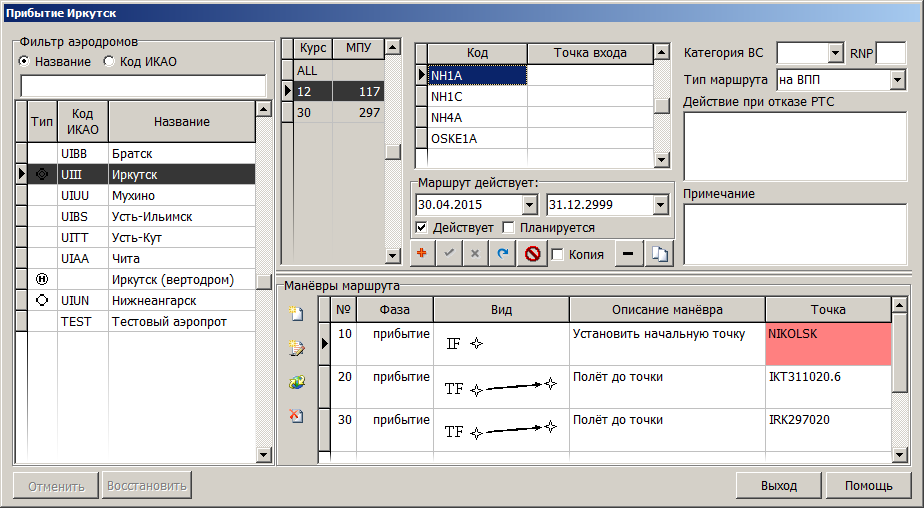The image size is (924, 508).
Task: Open the 30.04.2015 start date dropdown
Action: [x=531, y=204]
